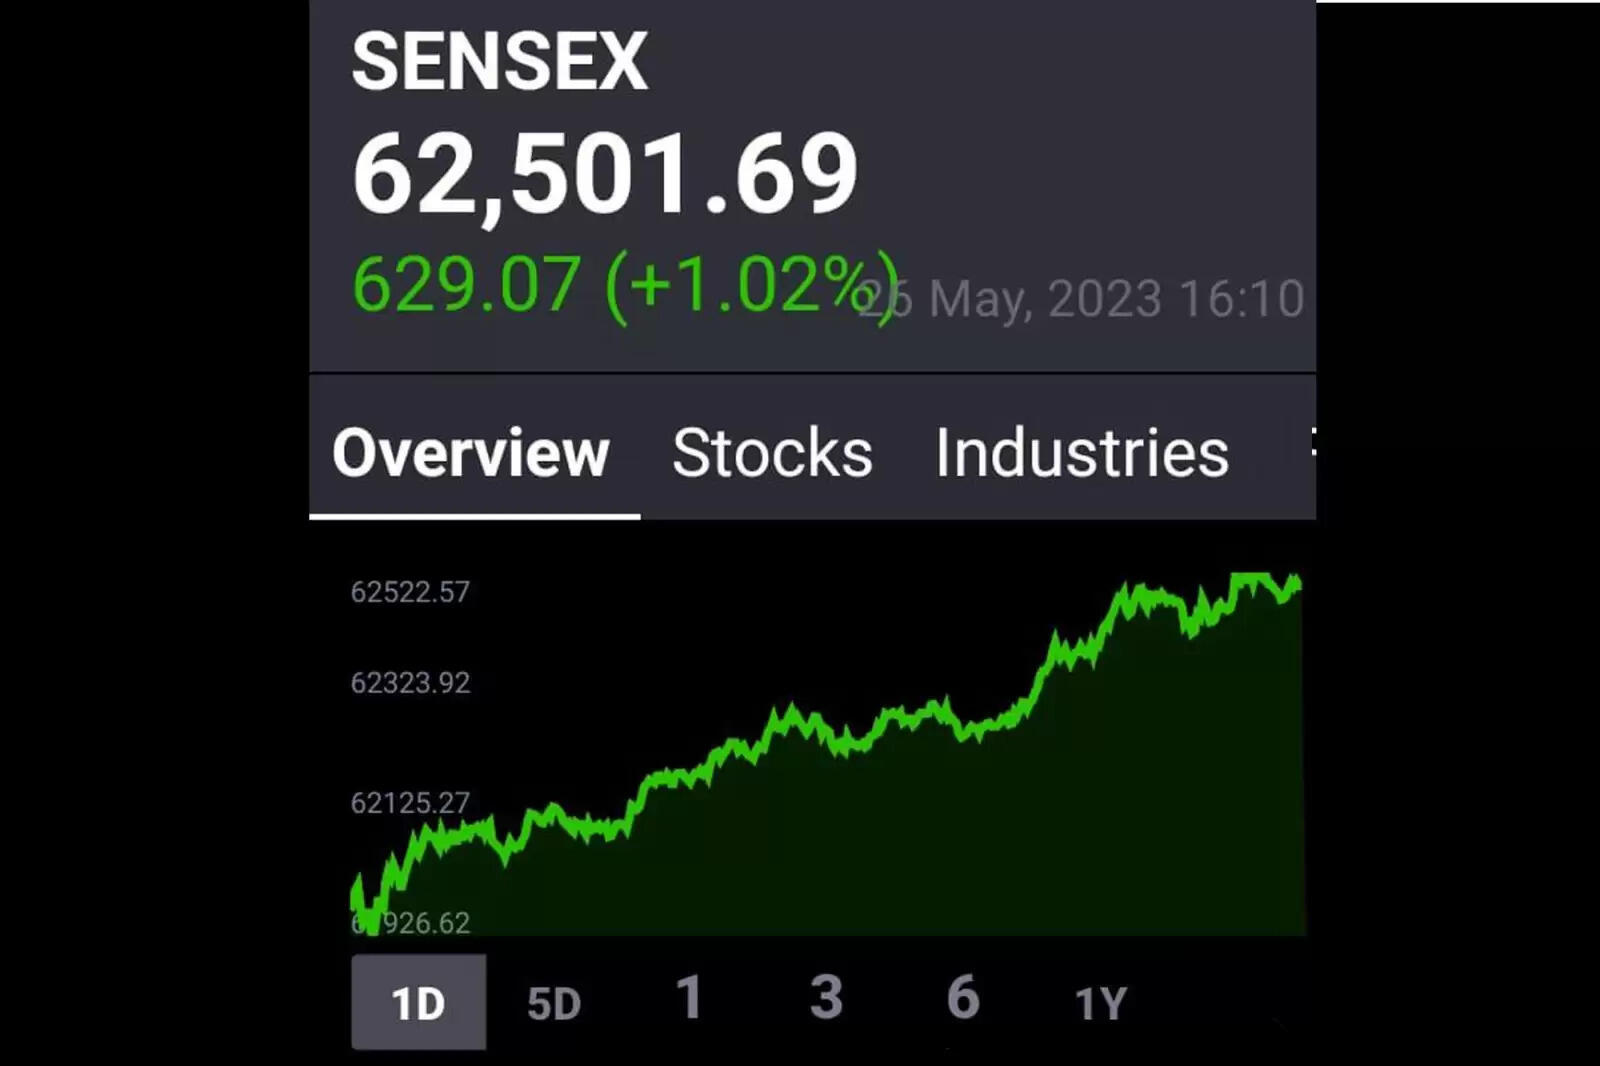1600x1066 pixels.
Task: Select the 1 month range option
Action: click(x=689, y=998)
